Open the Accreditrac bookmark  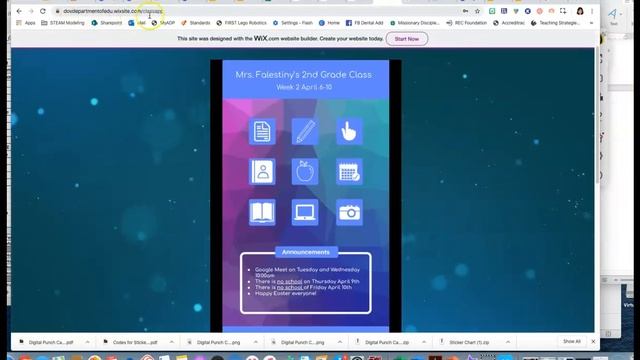509,23
